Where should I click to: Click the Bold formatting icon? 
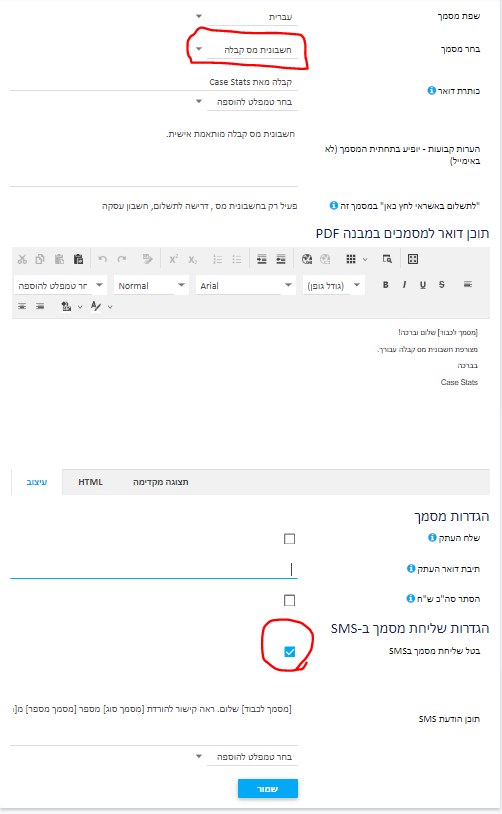point(386,284)
